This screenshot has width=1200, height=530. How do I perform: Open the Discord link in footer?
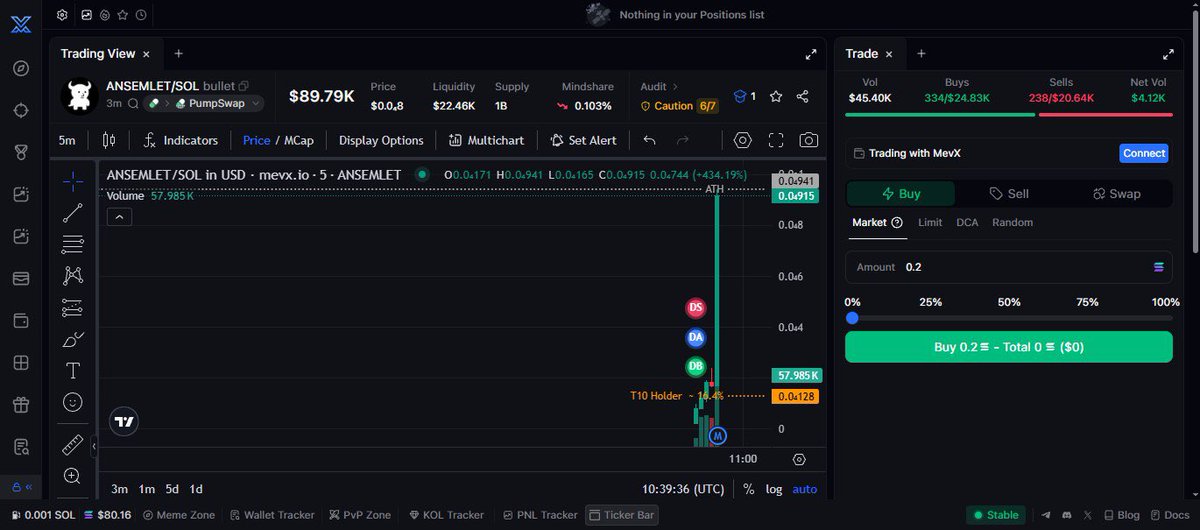[x=1065, y=515]
